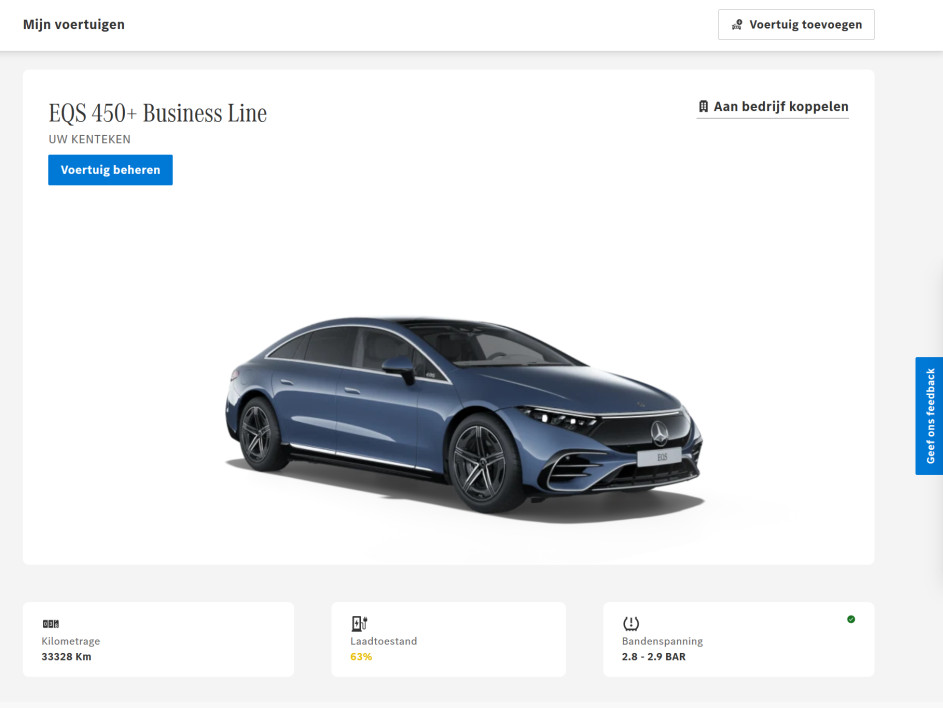Click the odometer icon above Kilometrage

click(x=51, y=624)
